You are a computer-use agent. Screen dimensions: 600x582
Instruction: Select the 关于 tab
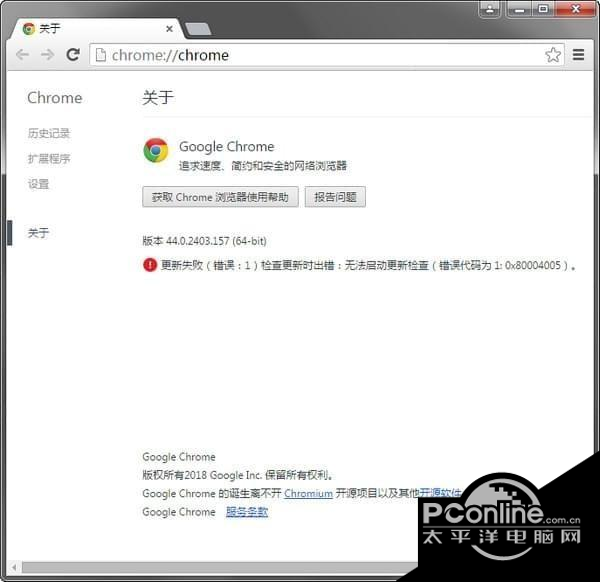pyautogui.click(x=96, y=29)
